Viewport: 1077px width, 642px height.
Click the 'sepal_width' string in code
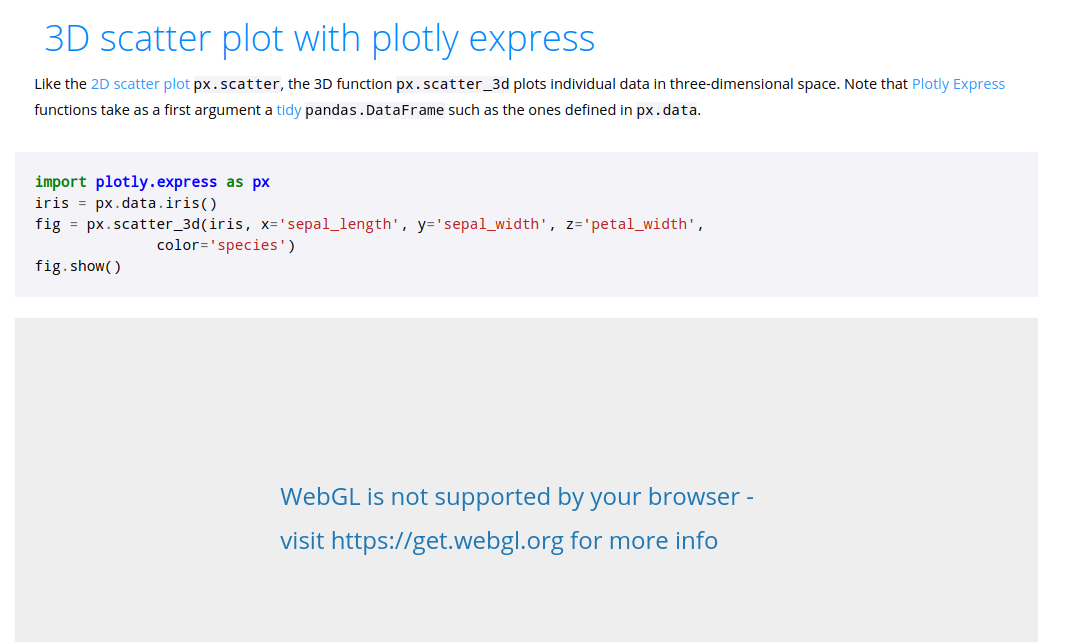click(x=491, y=225)
